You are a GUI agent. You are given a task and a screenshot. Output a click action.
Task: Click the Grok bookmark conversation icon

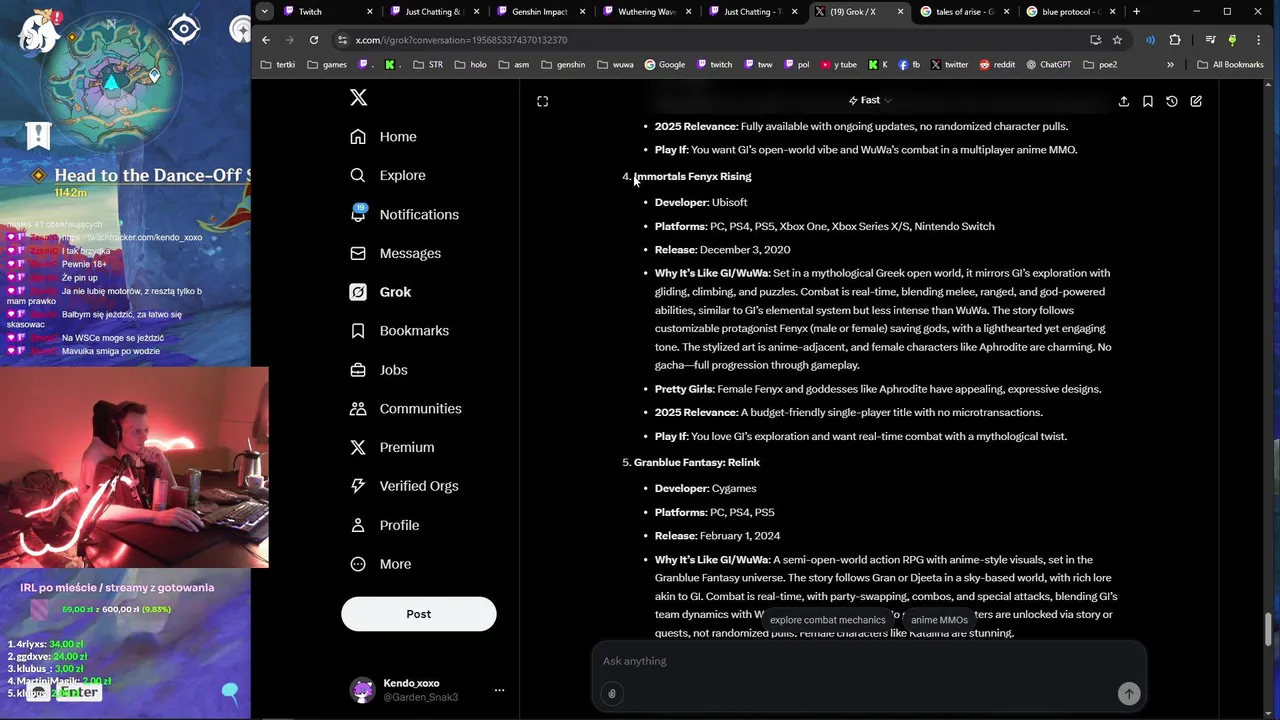tap(1148, 101)
